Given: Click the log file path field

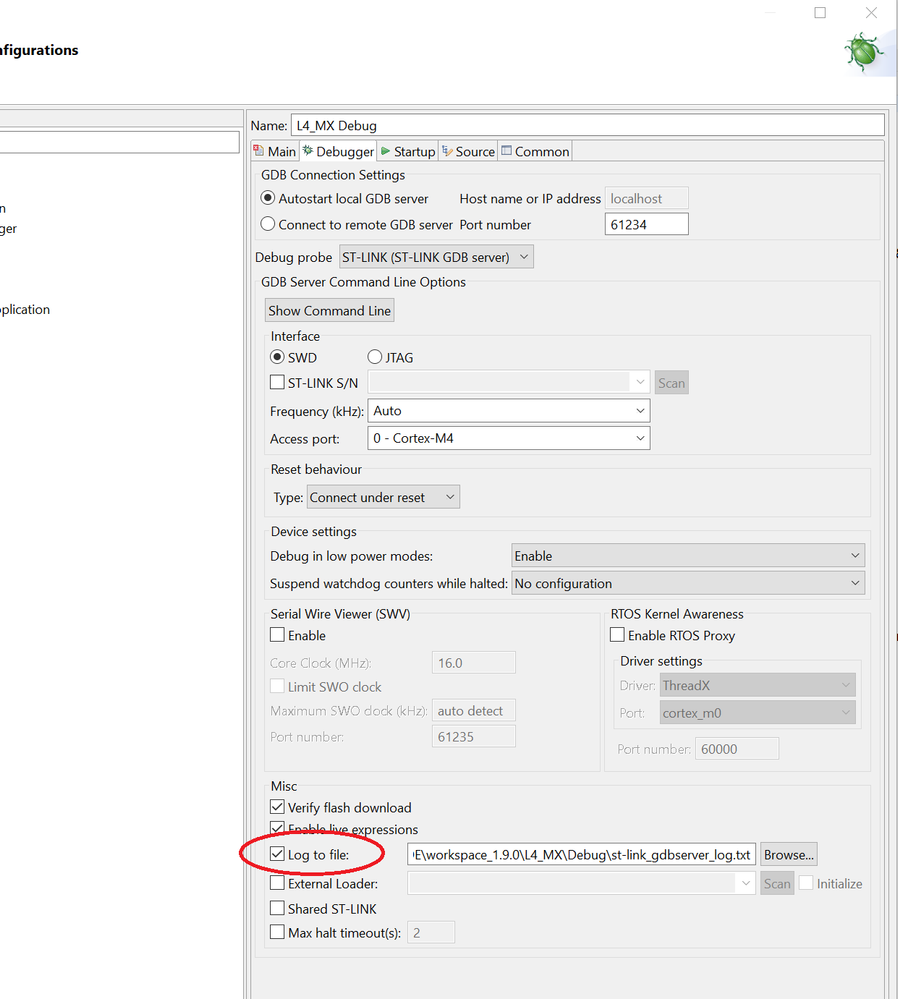Looking at the screenshot, I should tap(581, 854).
